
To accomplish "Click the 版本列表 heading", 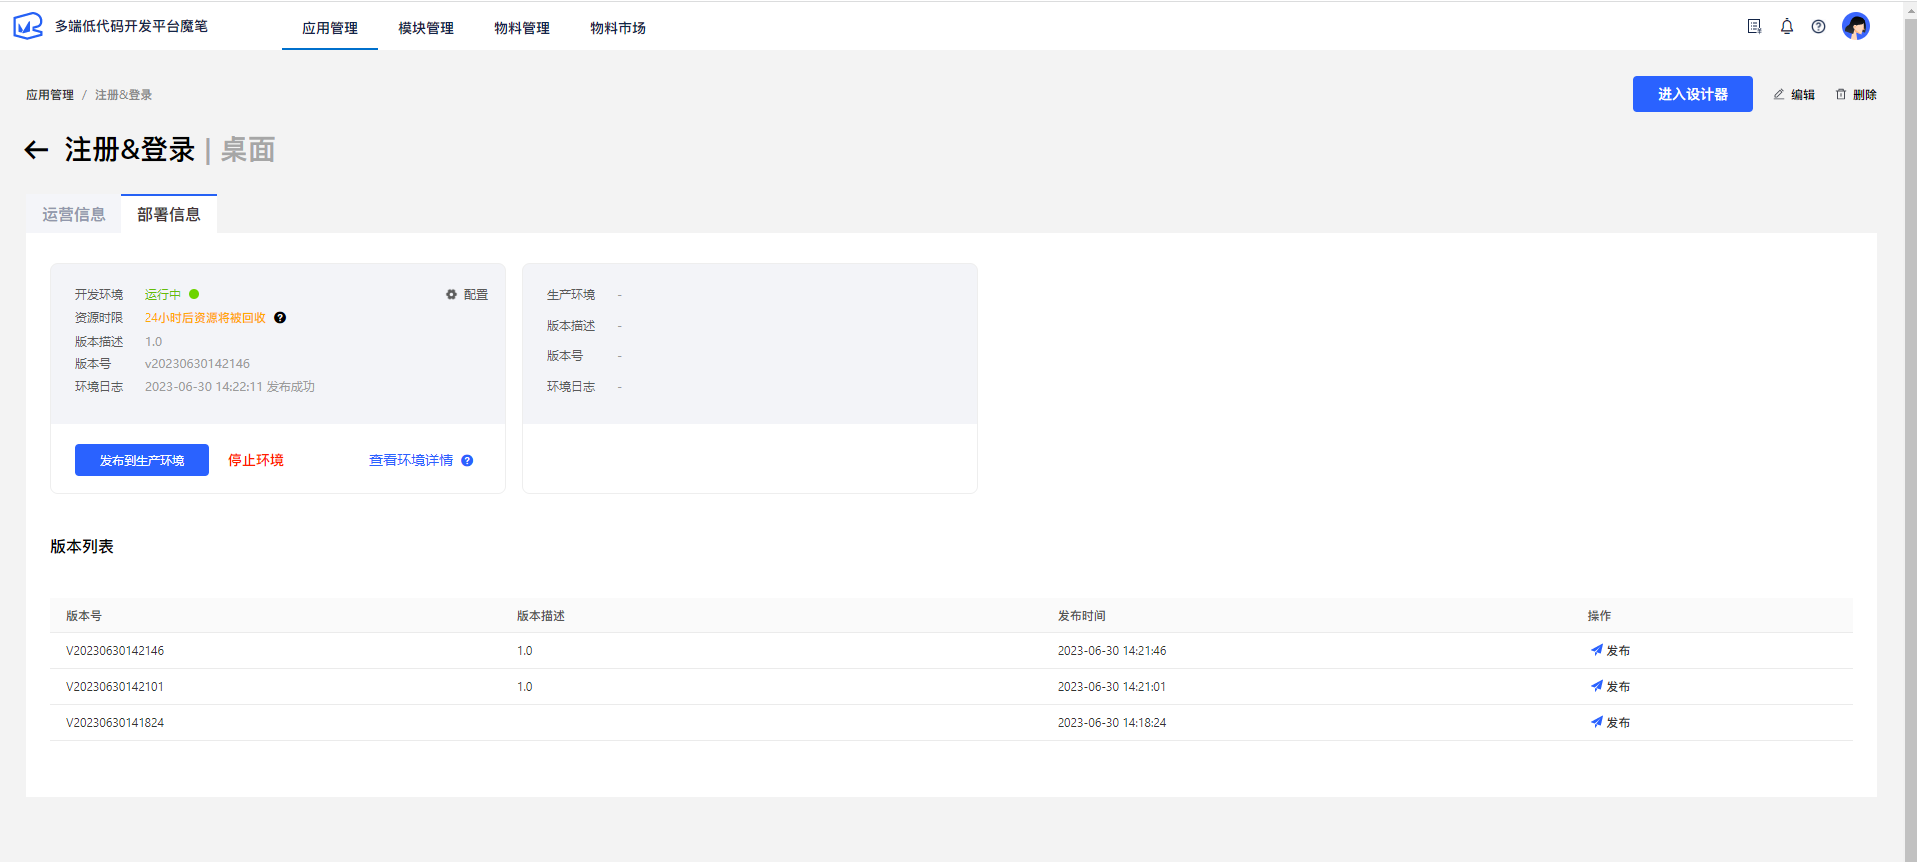I will (x=82, y=546).
